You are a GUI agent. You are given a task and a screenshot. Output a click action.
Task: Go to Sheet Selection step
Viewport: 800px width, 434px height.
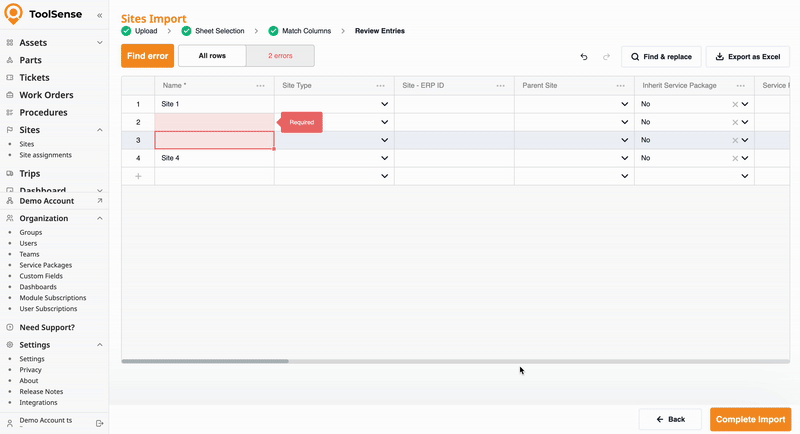tap(213, 31)
